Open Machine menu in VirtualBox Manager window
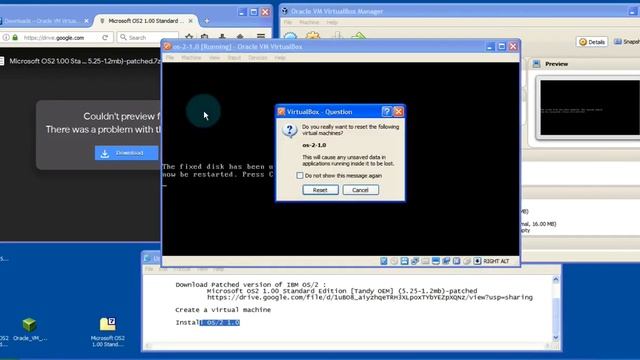 tap(309, 22)
